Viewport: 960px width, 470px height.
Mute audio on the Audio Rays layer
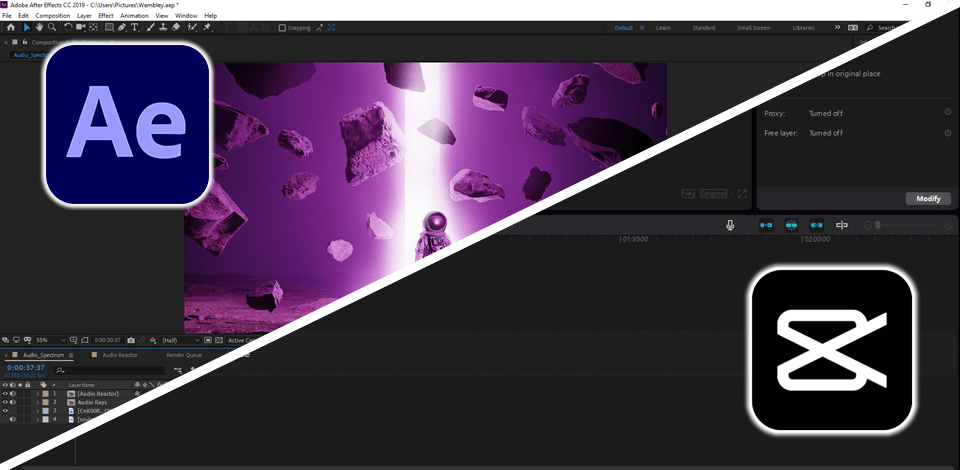[12, 402]
